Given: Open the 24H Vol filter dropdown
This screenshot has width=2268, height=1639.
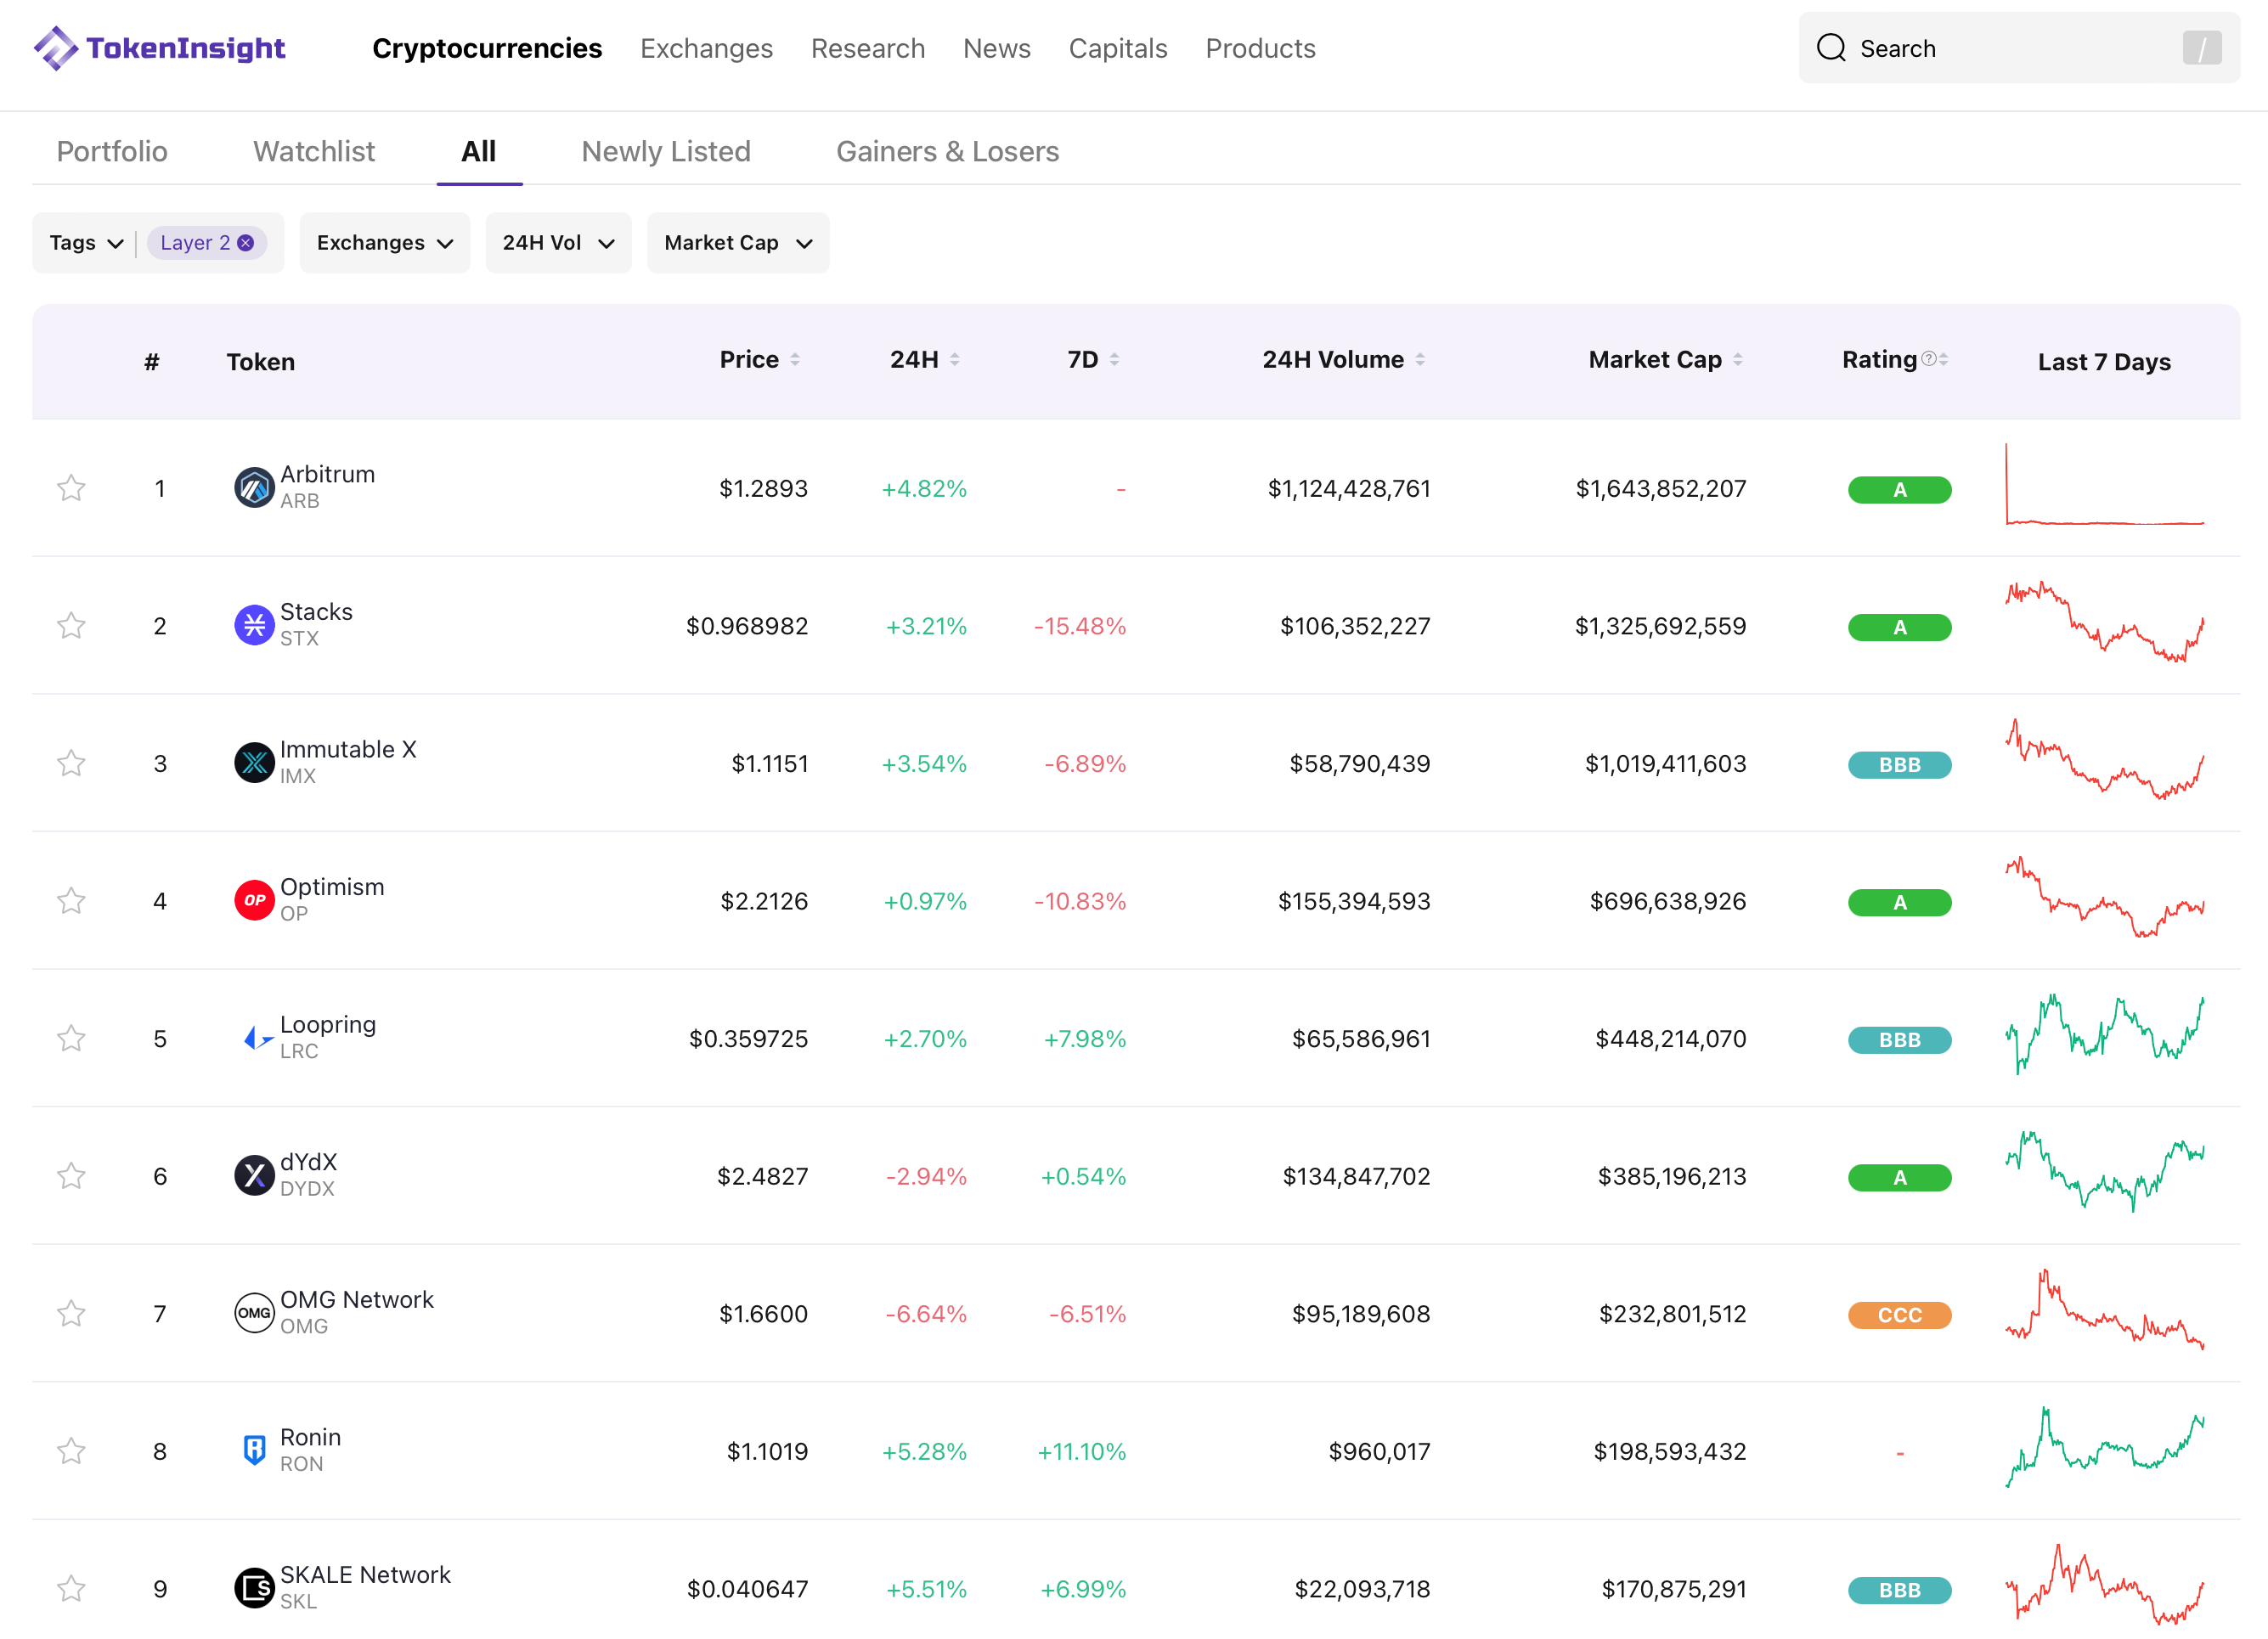Looking at the screenshot, I should [x=558, y=243].
